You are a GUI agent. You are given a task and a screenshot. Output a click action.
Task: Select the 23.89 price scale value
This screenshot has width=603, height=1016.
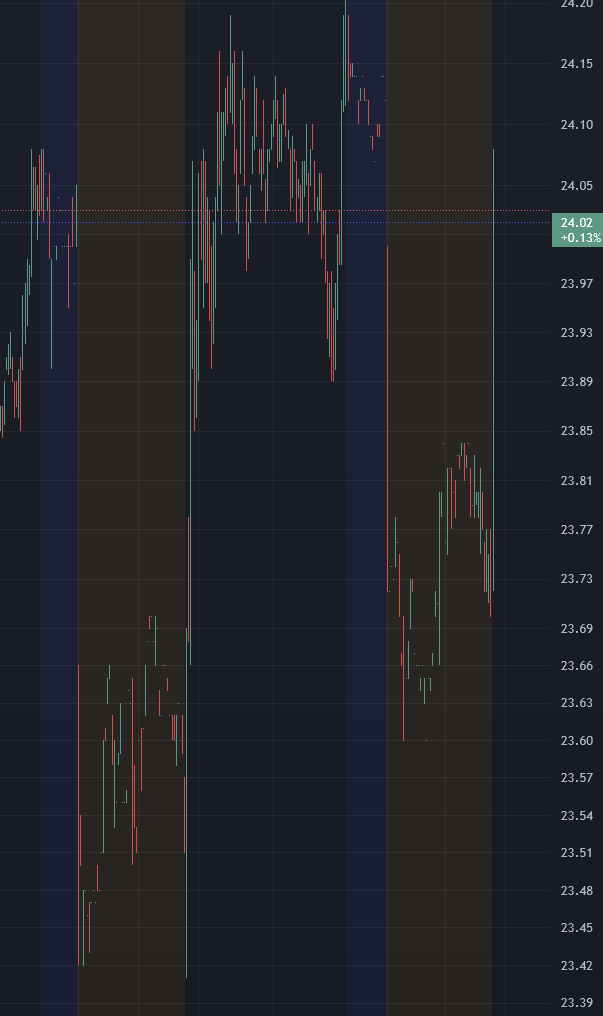[x=576, y=382]
